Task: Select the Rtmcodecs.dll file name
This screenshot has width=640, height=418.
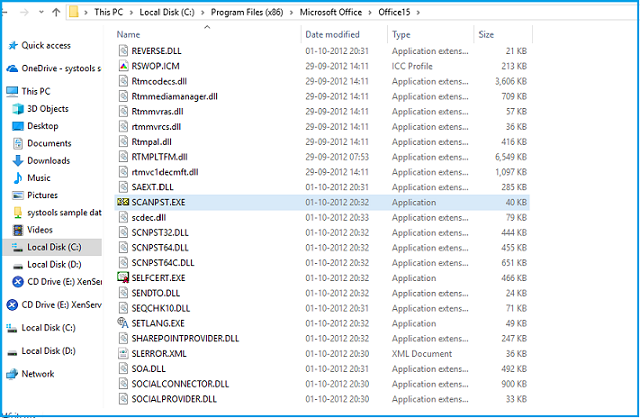Action: [x=159, y=81]
